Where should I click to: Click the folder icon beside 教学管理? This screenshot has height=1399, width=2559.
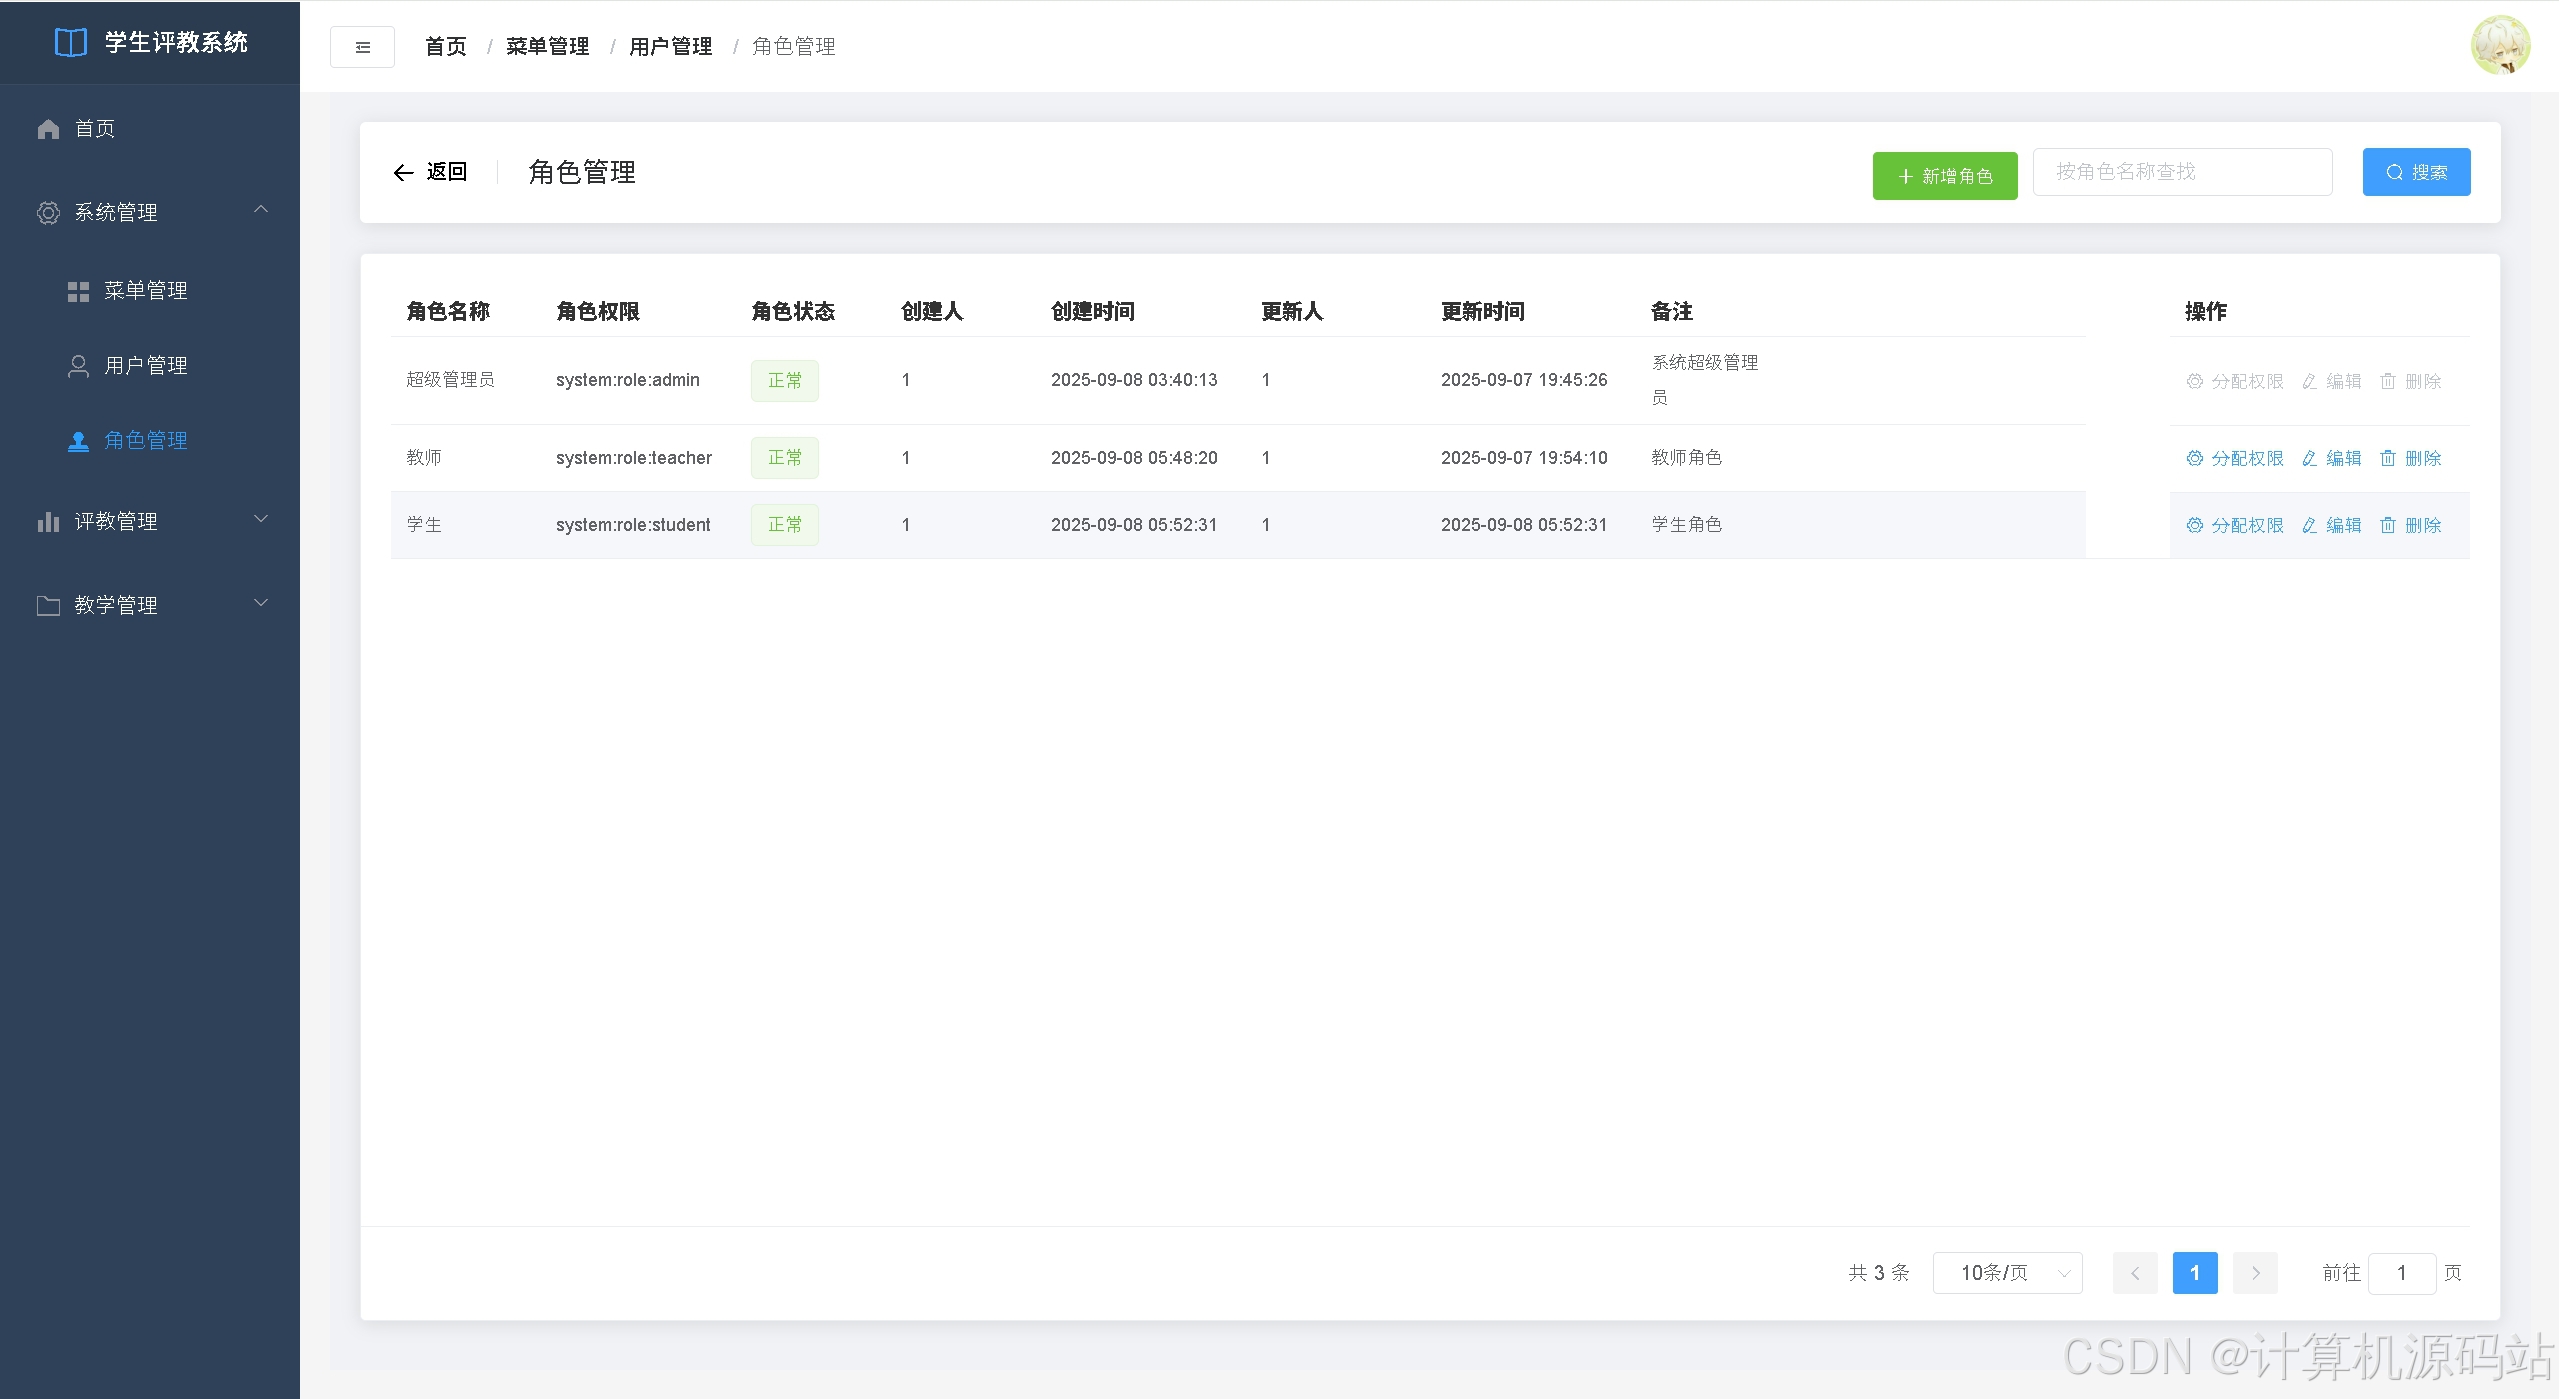click(48, 606)
